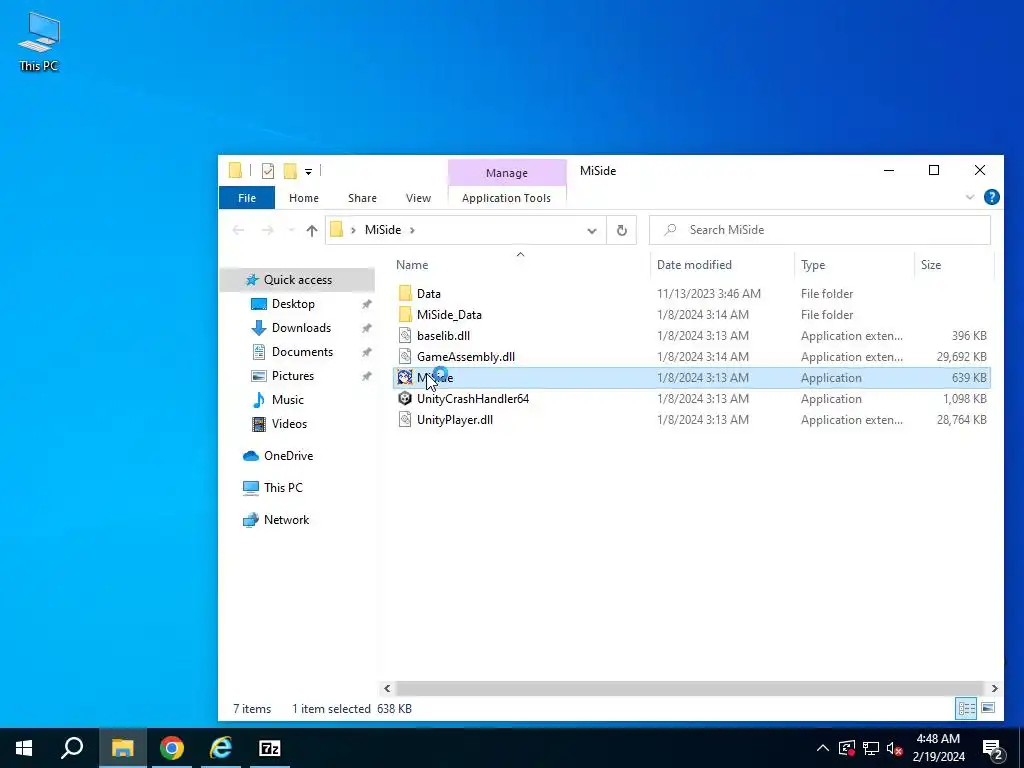Show hidden system tray icons
This screenshot has height=768, width=1024.
tap(823, 748)
